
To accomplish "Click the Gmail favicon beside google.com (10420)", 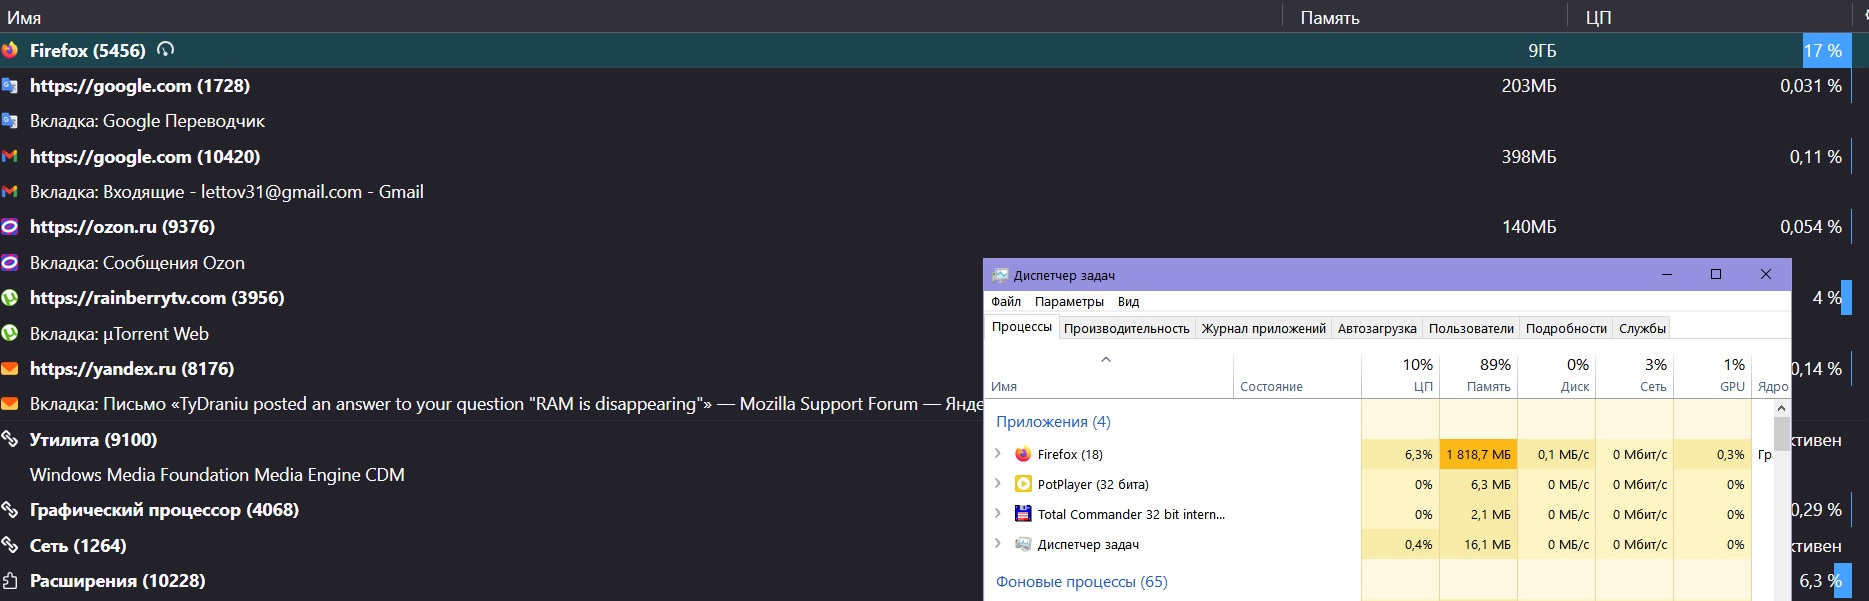I will 10,156.
